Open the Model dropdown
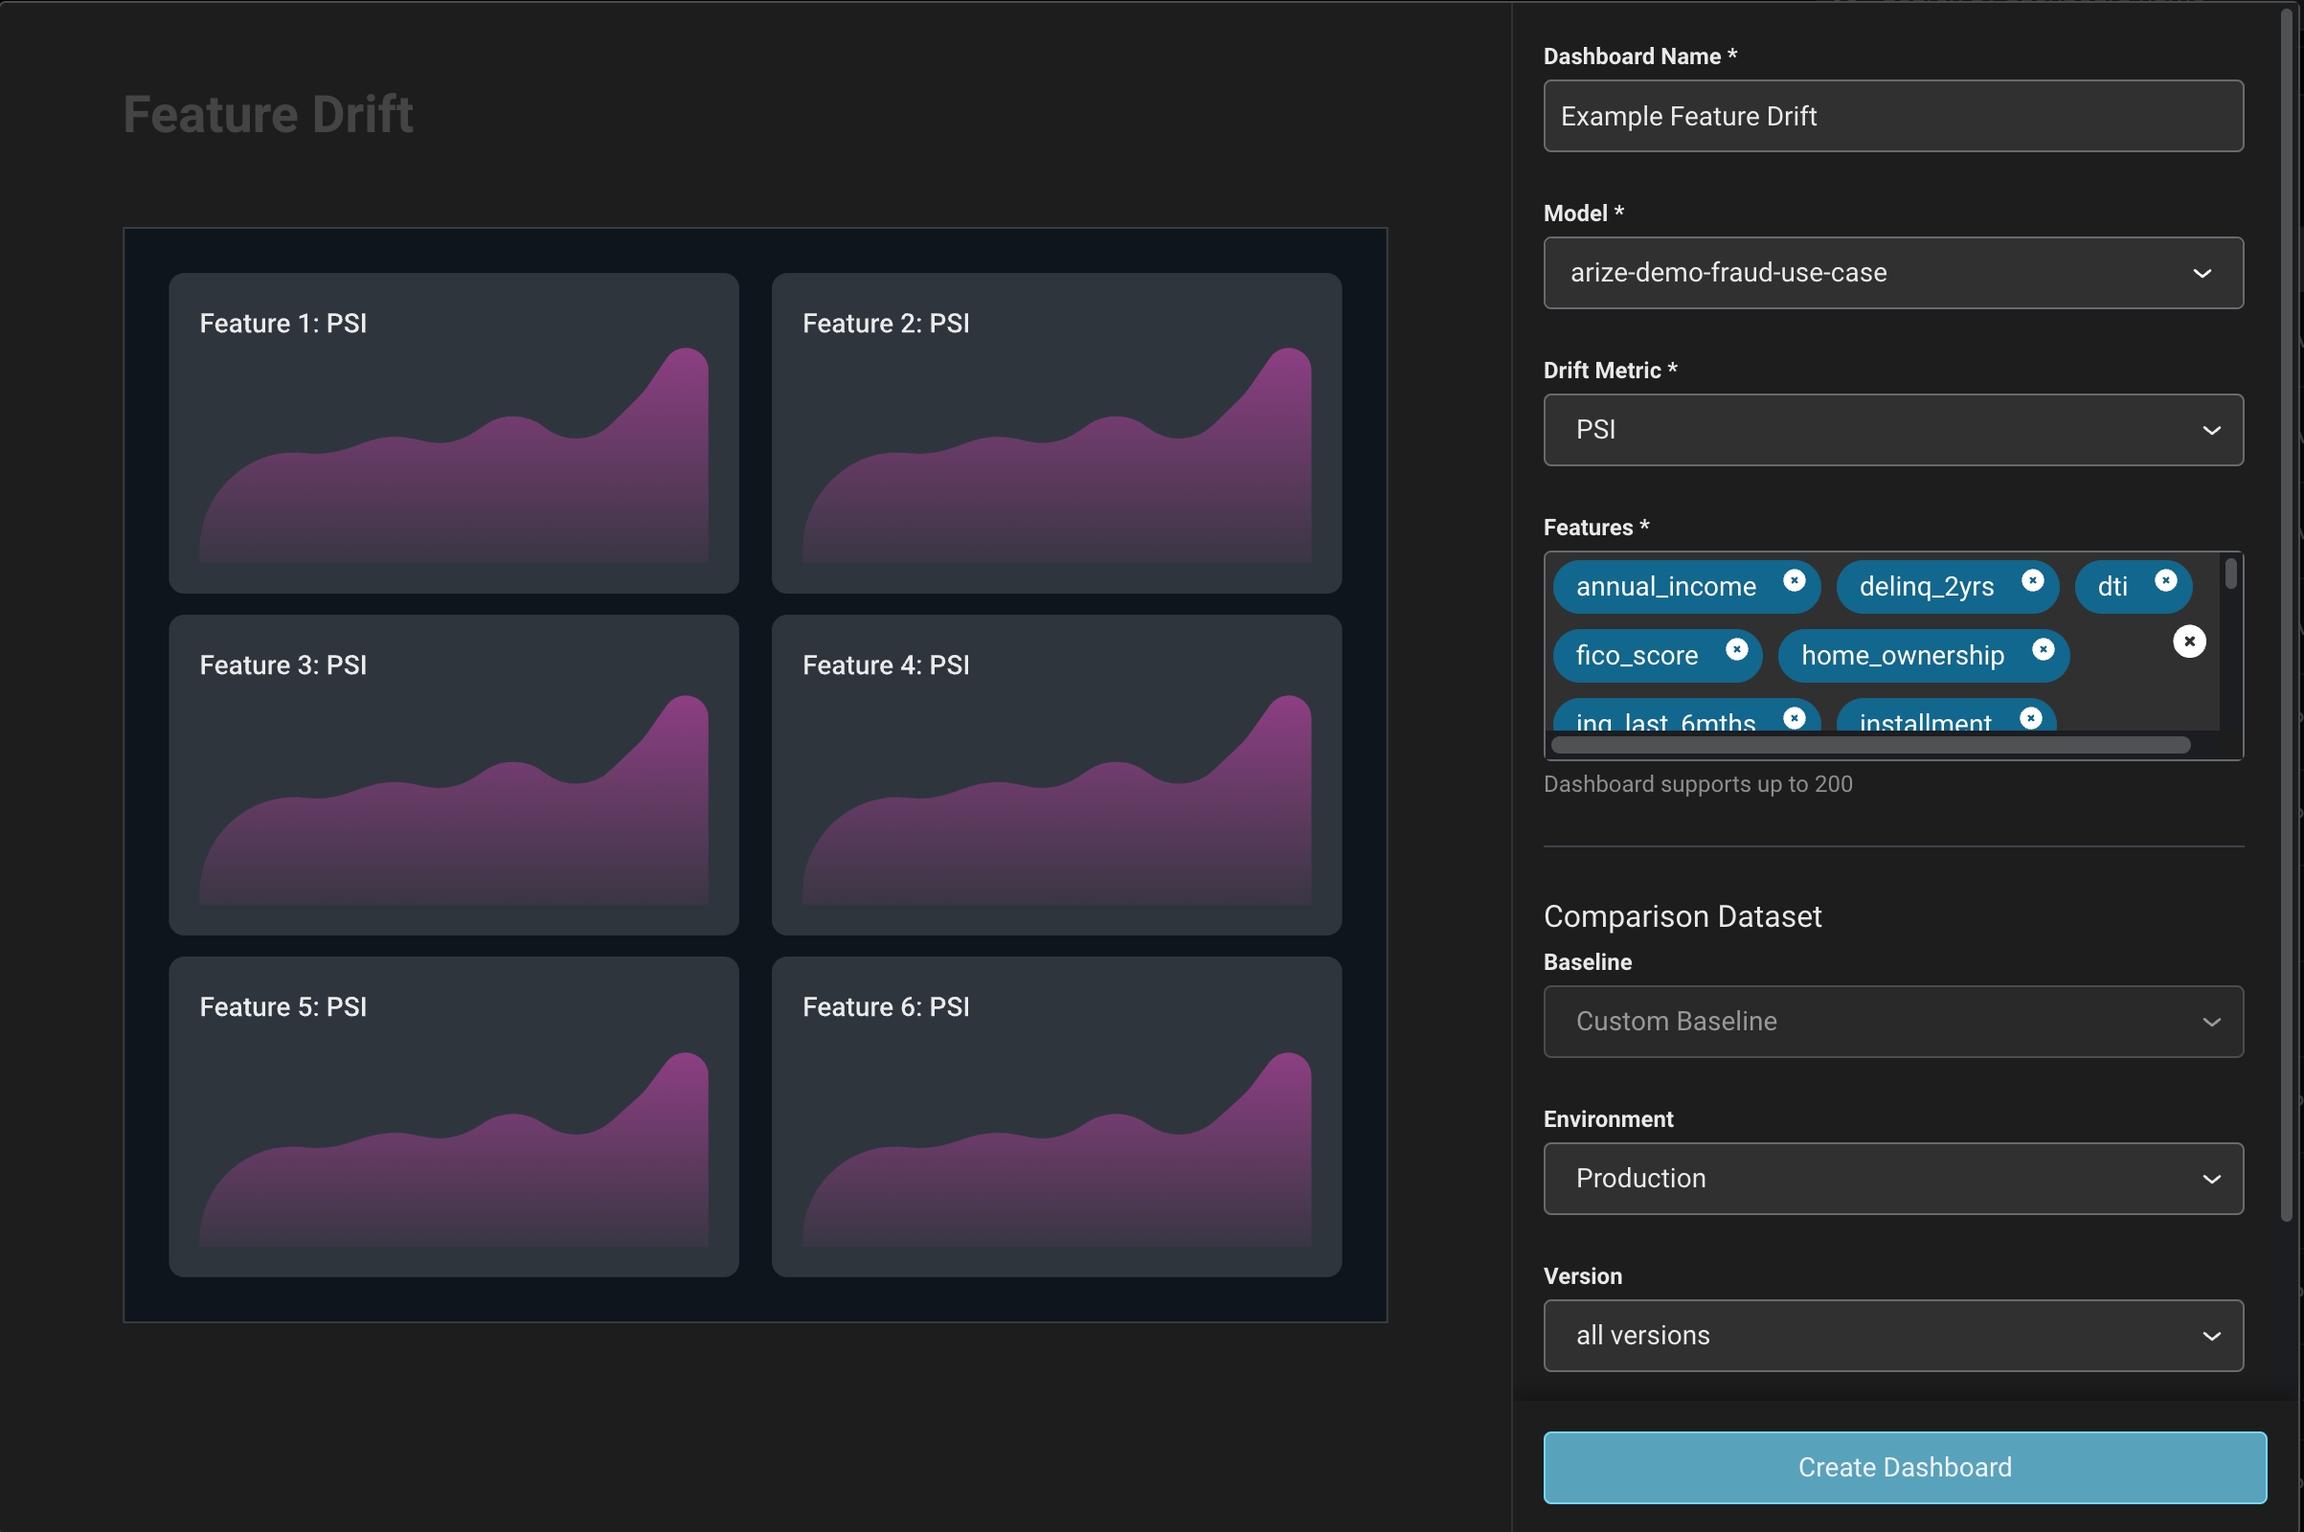 pyautogui.click(x=1892, y=273)
